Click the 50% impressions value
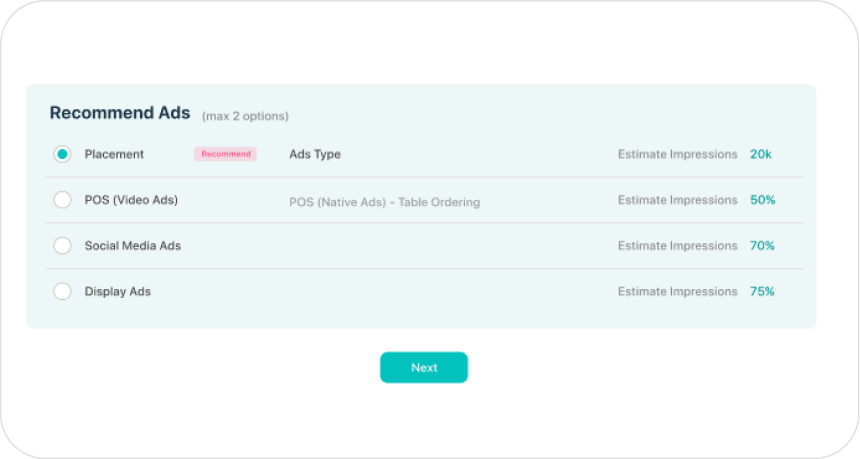 click(762, 200)
